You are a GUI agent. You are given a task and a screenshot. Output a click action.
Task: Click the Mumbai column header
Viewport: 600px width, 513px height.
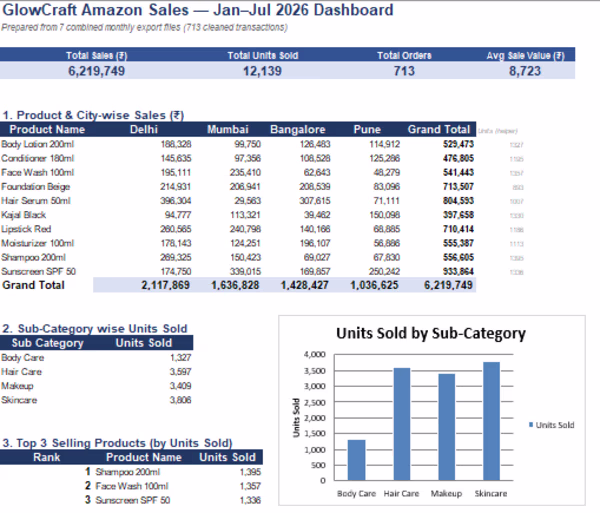point(228,129)
